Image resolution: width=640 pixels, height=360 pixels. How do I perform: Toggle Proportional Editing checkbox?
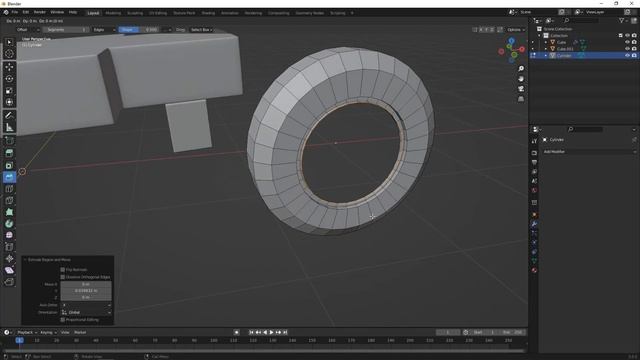pyautogui.click(x=62, y=320)
